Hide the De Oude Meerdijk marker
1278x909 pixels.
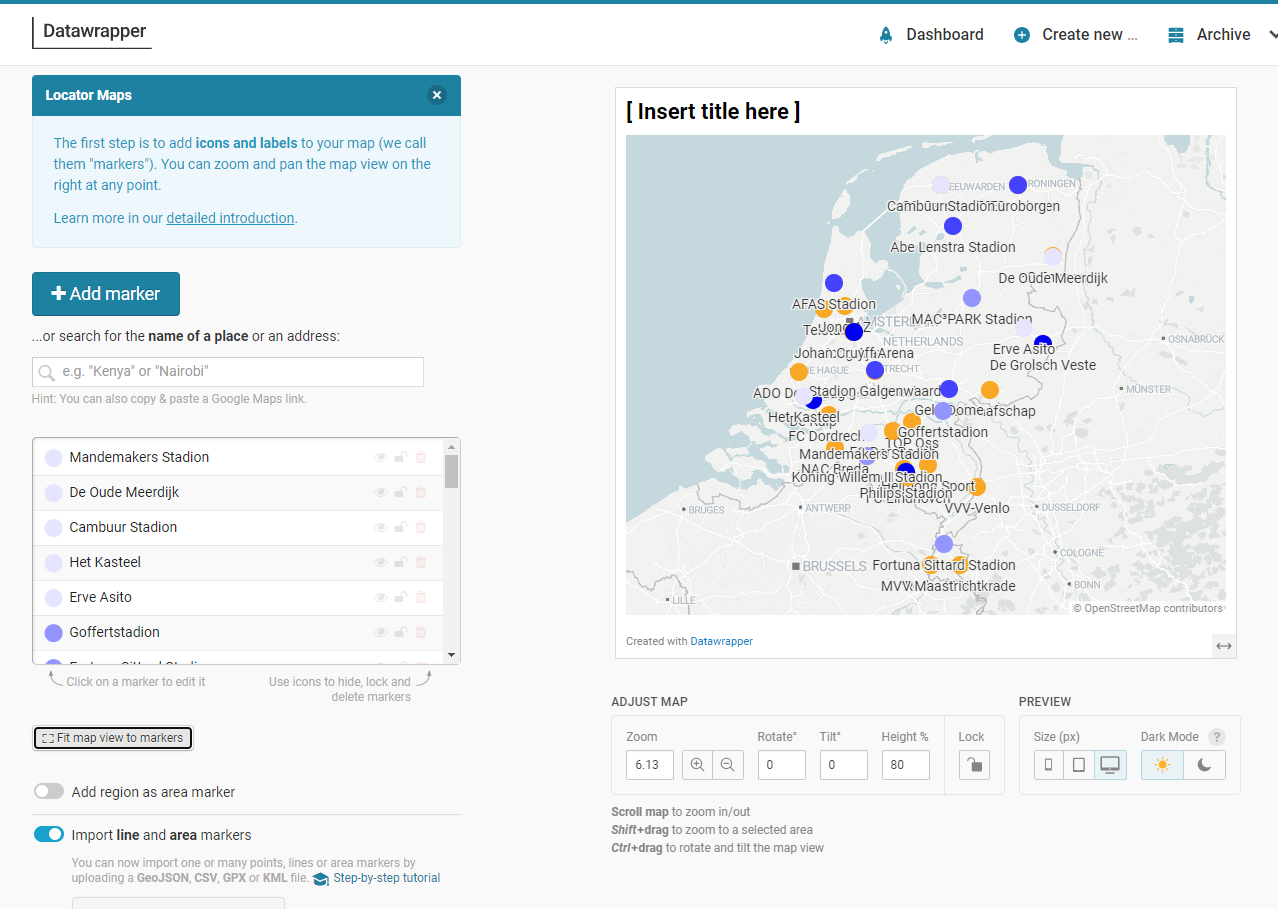pyautogui.click(x=381, y=492)
